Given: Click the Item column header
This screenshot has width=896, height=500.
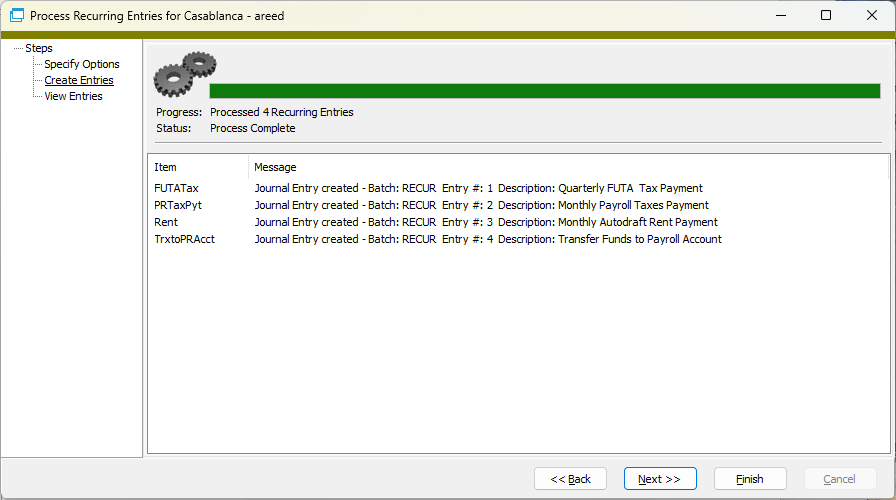Looking at the screenshot, I should coord(166,167).
